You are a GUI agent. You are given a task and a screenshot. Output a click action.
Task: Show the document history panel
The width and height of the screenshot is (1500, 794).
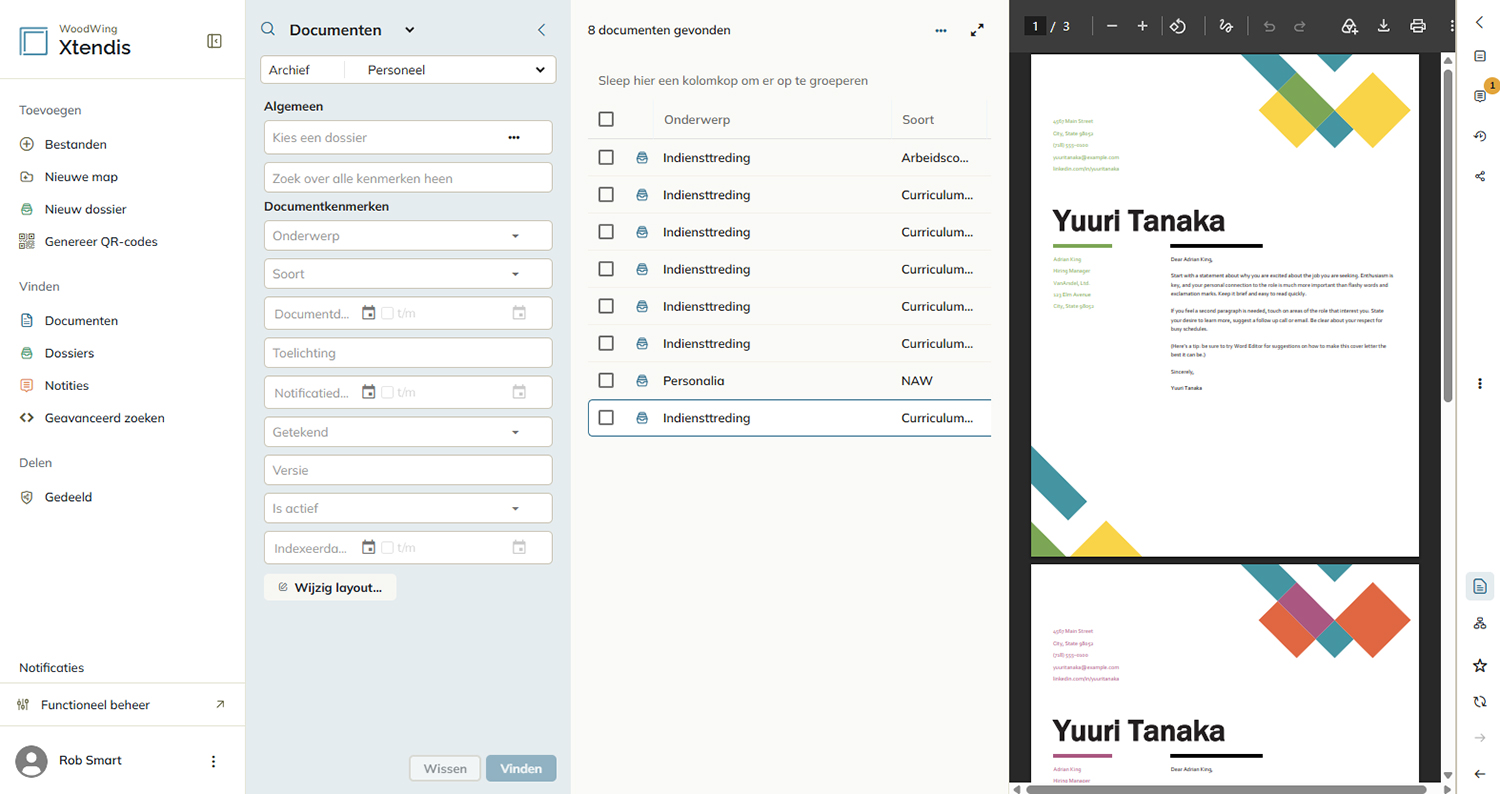(x=1480, y=136)
